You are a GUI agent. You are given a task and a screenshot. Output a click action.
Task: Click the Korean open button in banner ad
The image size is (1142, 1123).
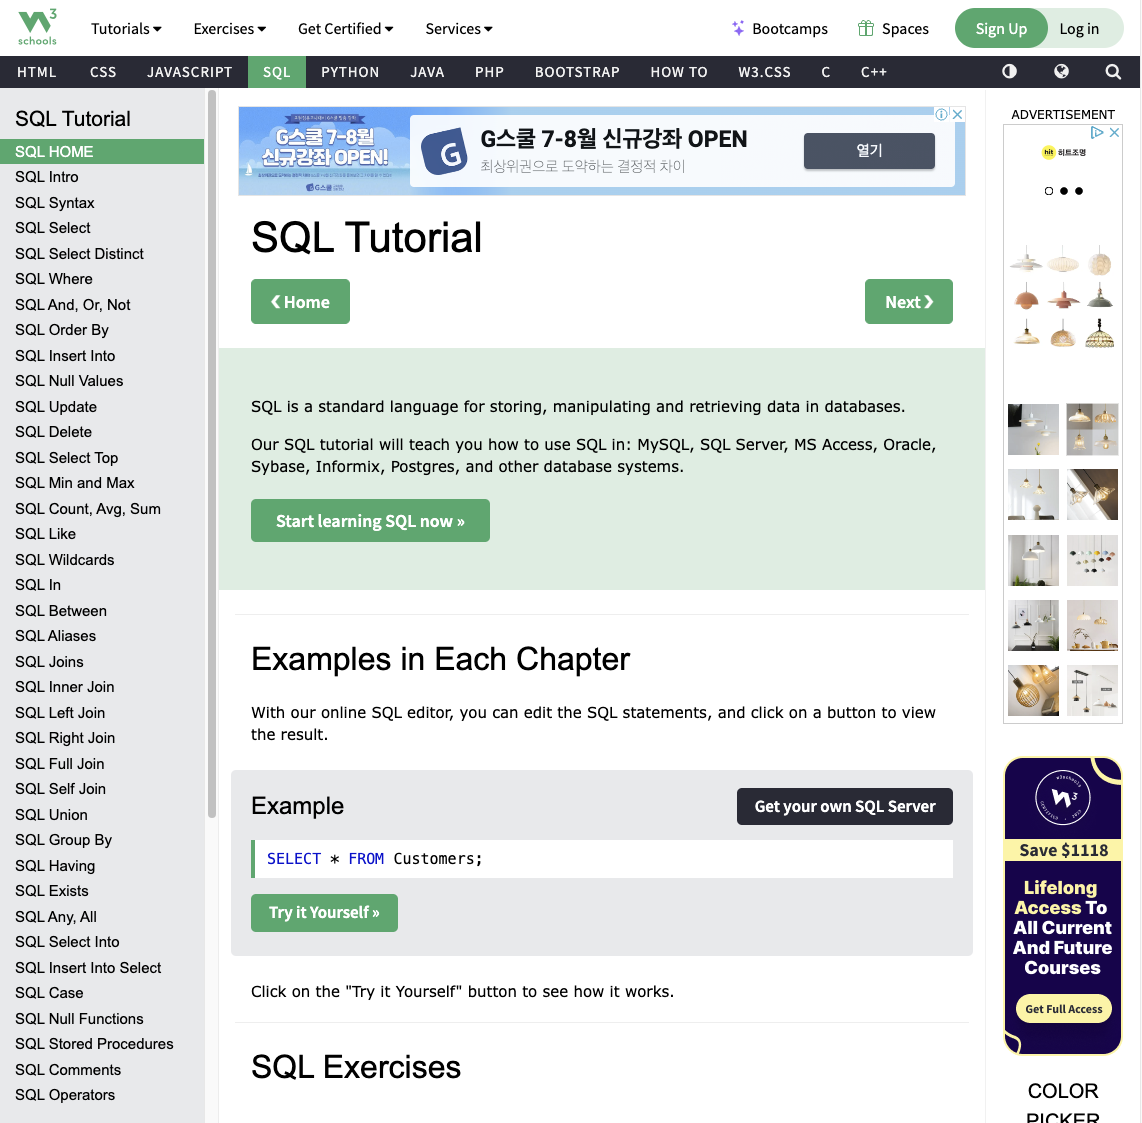[x=869, y=151]
